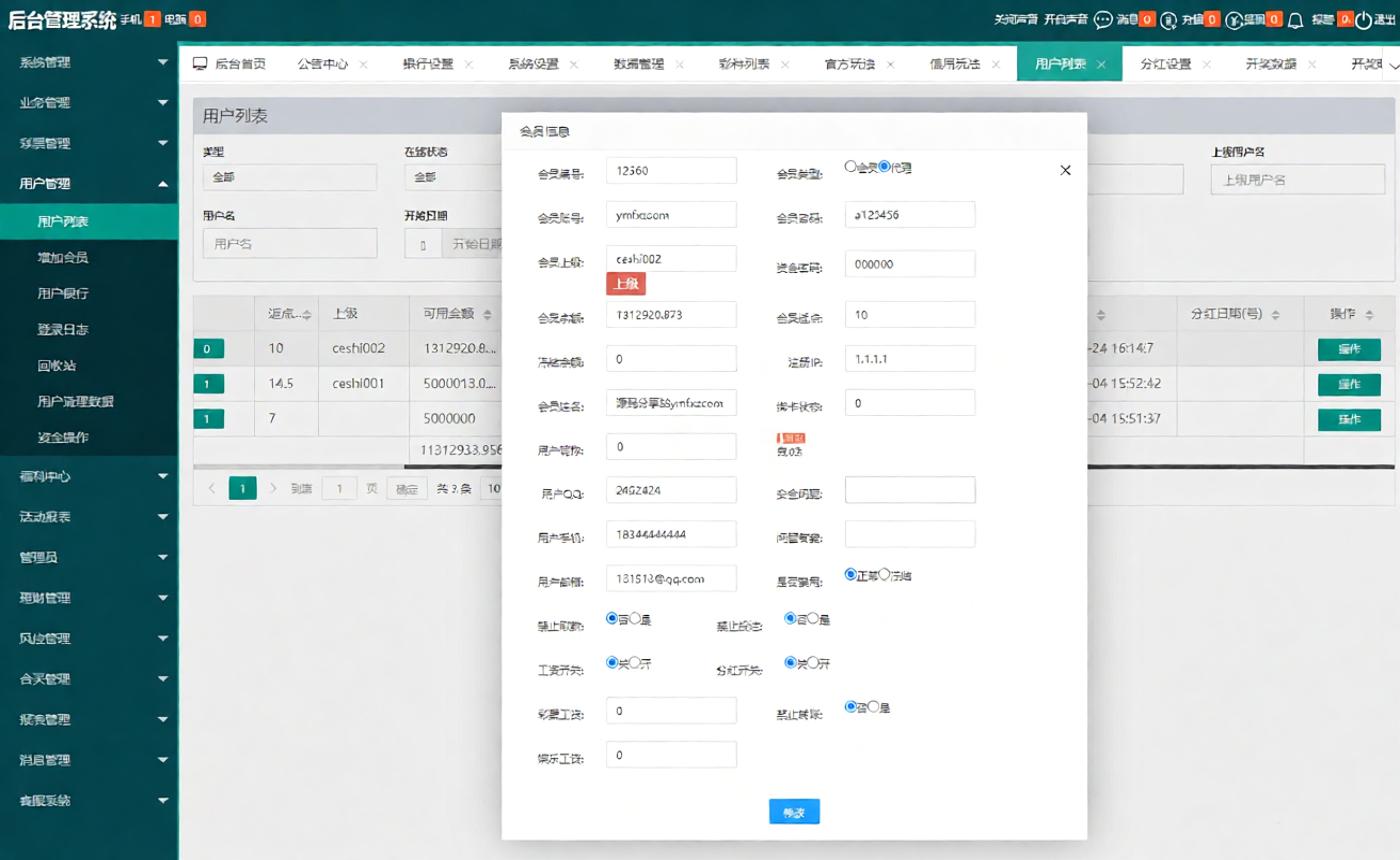Sort the 分红日期(号) column with its arrows
The height and width of the screenshot is (860, 1400).
point(1274,315)
